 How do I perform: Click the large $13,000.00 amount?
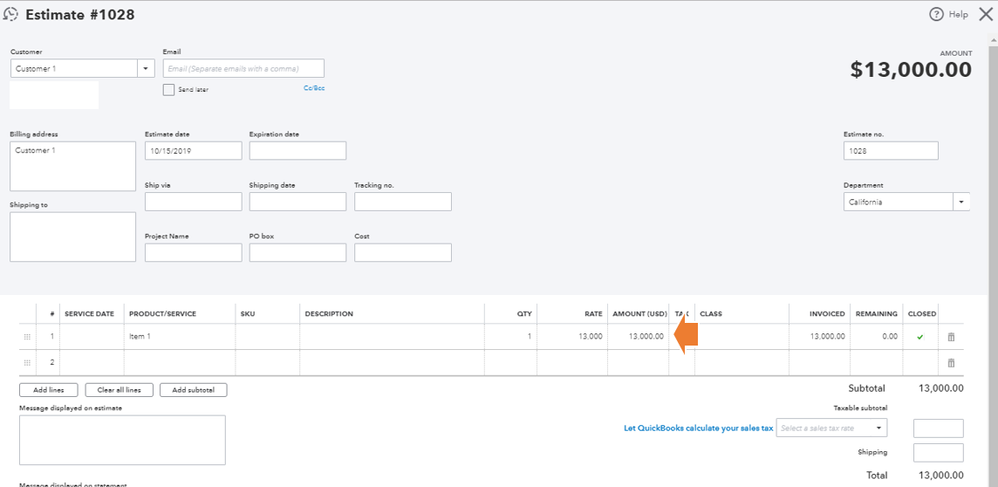(x=911, y=70)
